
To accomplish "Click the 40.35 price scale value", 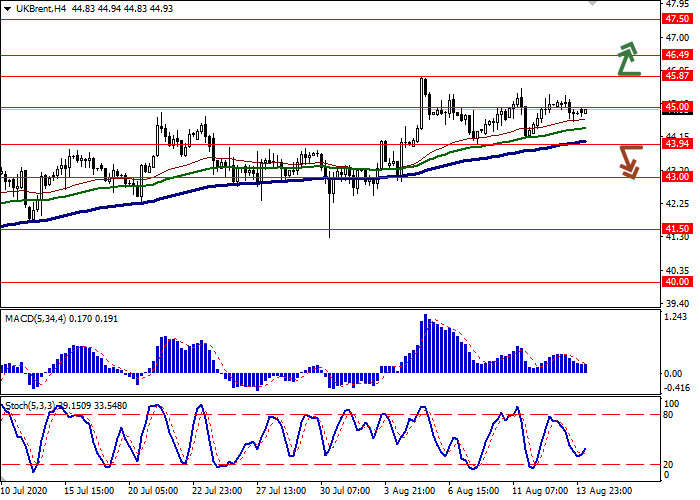I will [x=677, y=271].
